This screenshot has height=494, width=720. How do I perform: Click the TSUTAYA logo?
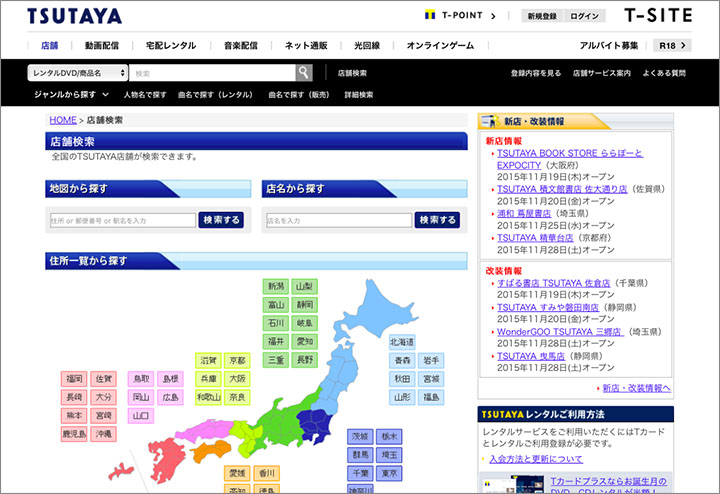(x=75, y=16)
